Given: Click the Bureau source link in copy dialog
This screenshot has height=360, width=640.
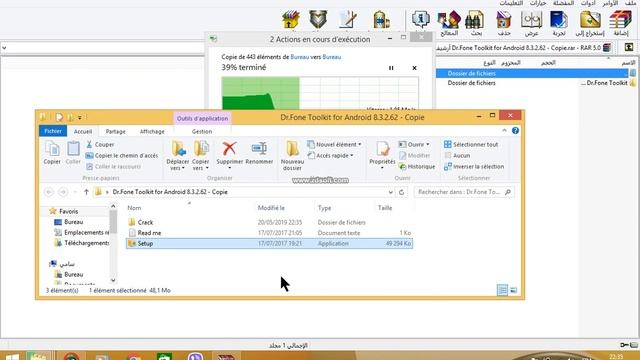Looking at the screenshot, I should coord(300,57).
